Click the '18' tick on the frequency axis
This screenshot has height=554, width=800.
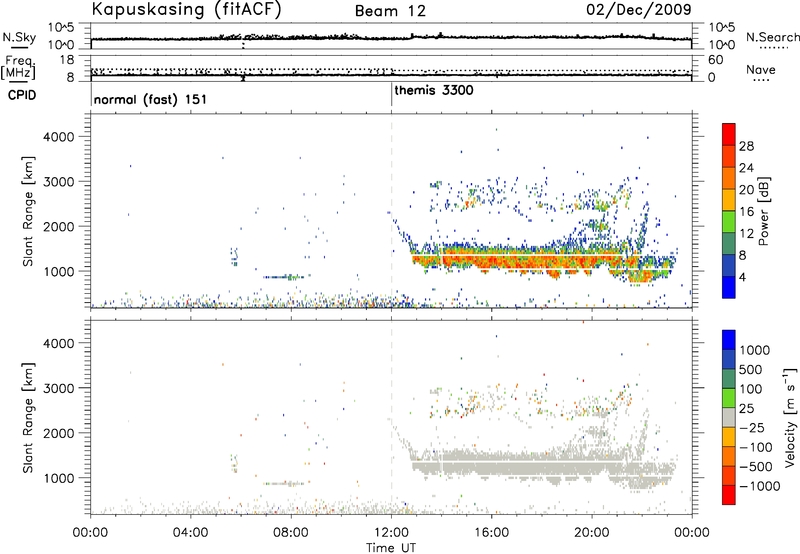coord(67,60)
